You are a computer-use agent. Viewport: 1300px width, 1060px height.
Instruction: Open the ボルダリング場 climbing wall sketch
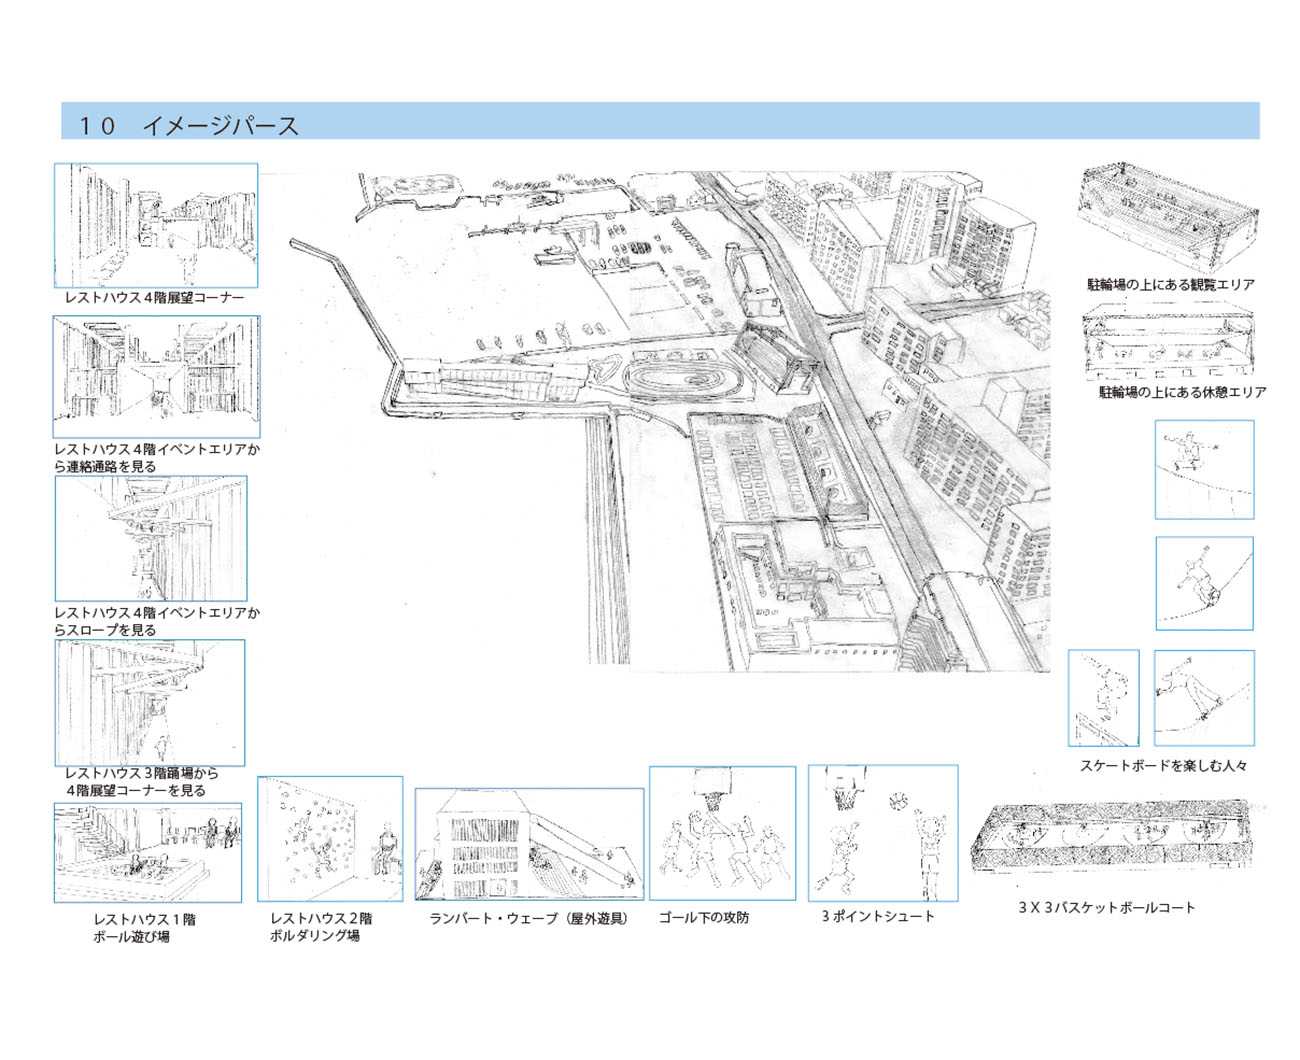click(x=330, y=839)
